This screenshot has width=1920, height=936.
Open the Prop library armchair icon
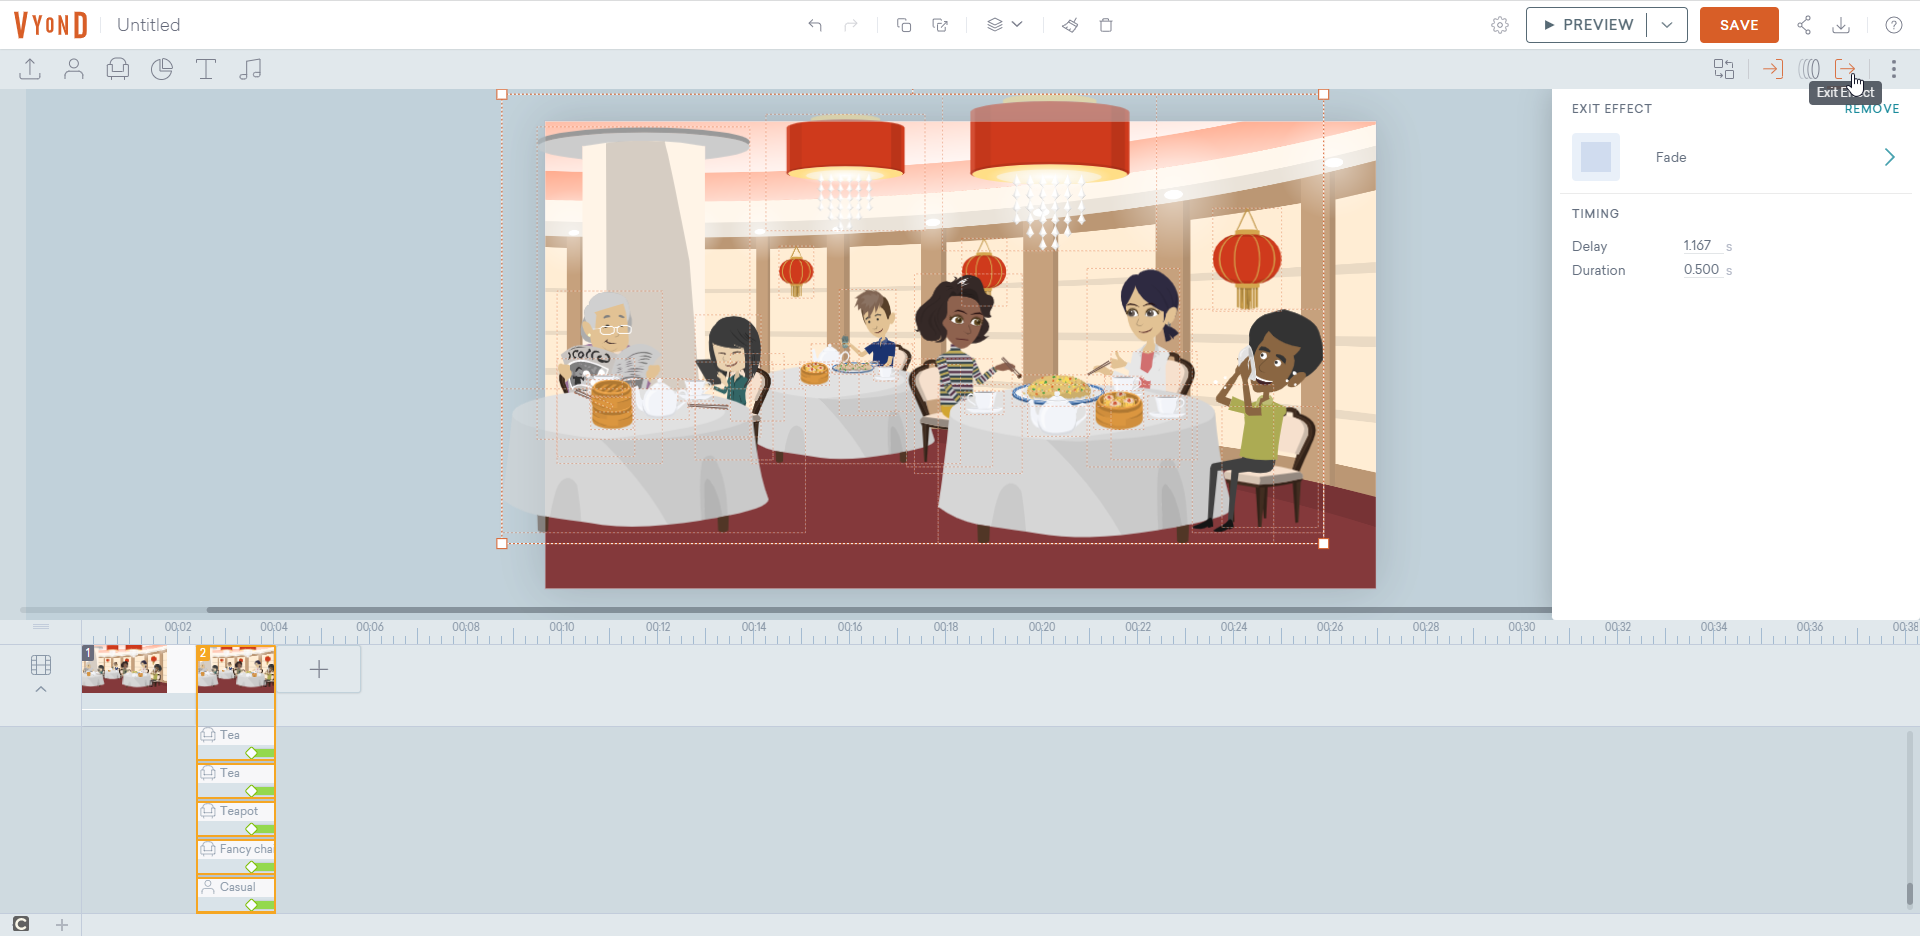(x=118, y=69)
